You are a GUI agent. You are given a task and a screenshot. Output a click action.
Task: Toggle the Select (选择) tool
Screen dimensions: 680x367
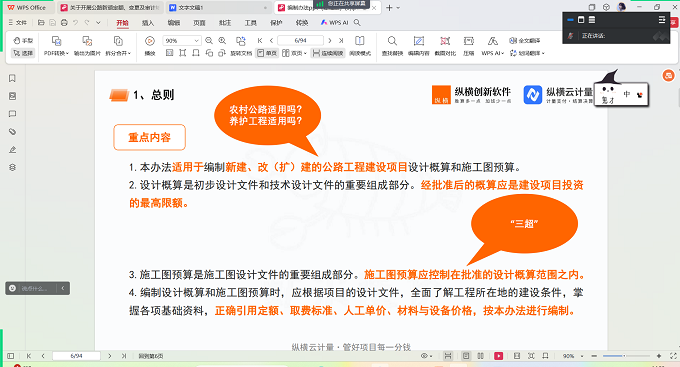tap(23, 53)
